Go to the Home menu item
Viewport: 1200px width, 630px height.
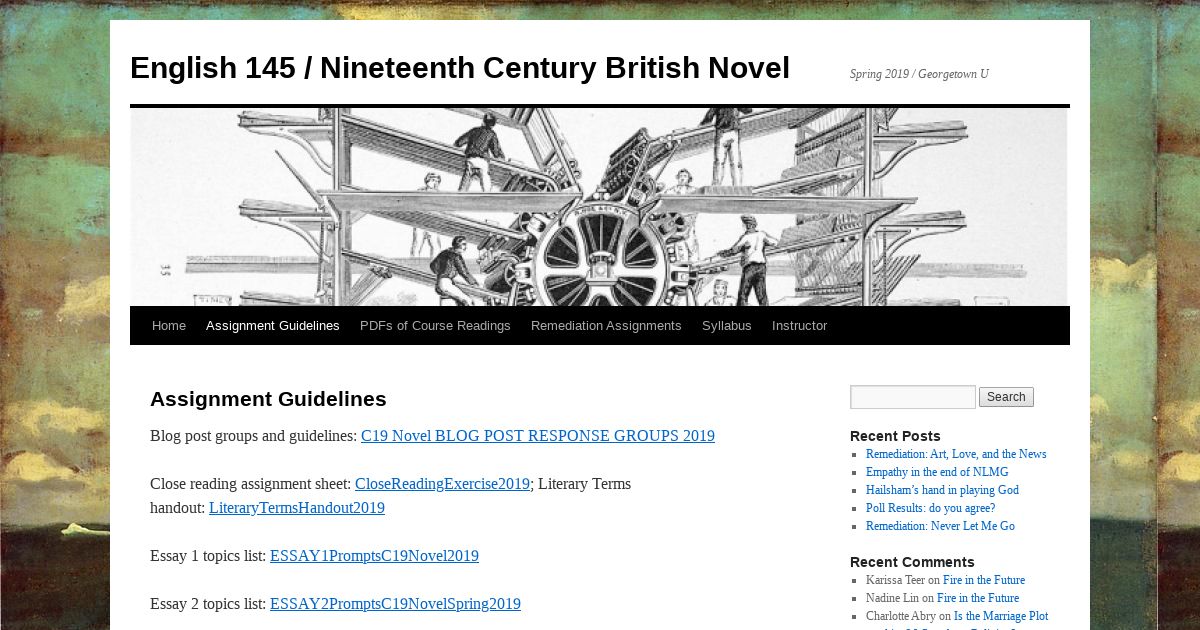coord(169,326)
